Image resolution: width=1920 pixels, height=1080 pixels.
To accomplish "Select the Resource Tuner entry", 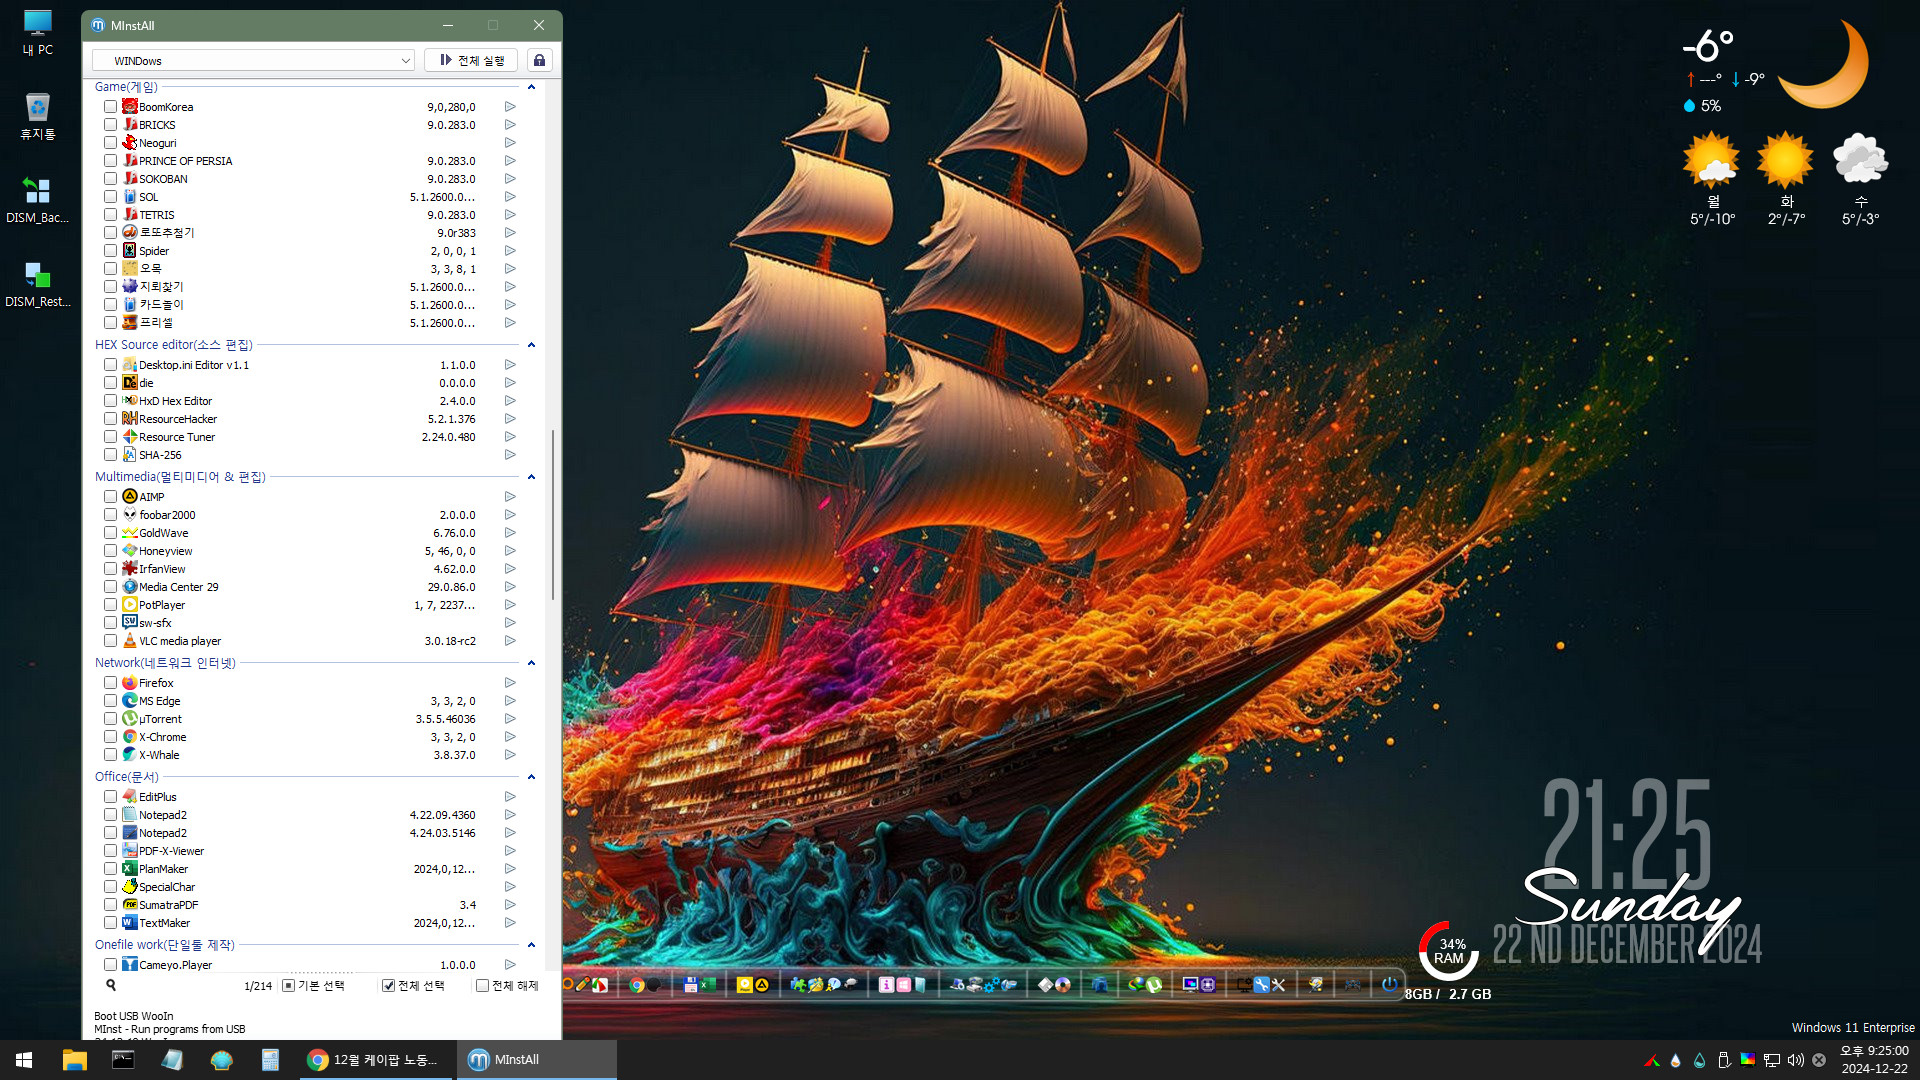I will tap(177, 437).
